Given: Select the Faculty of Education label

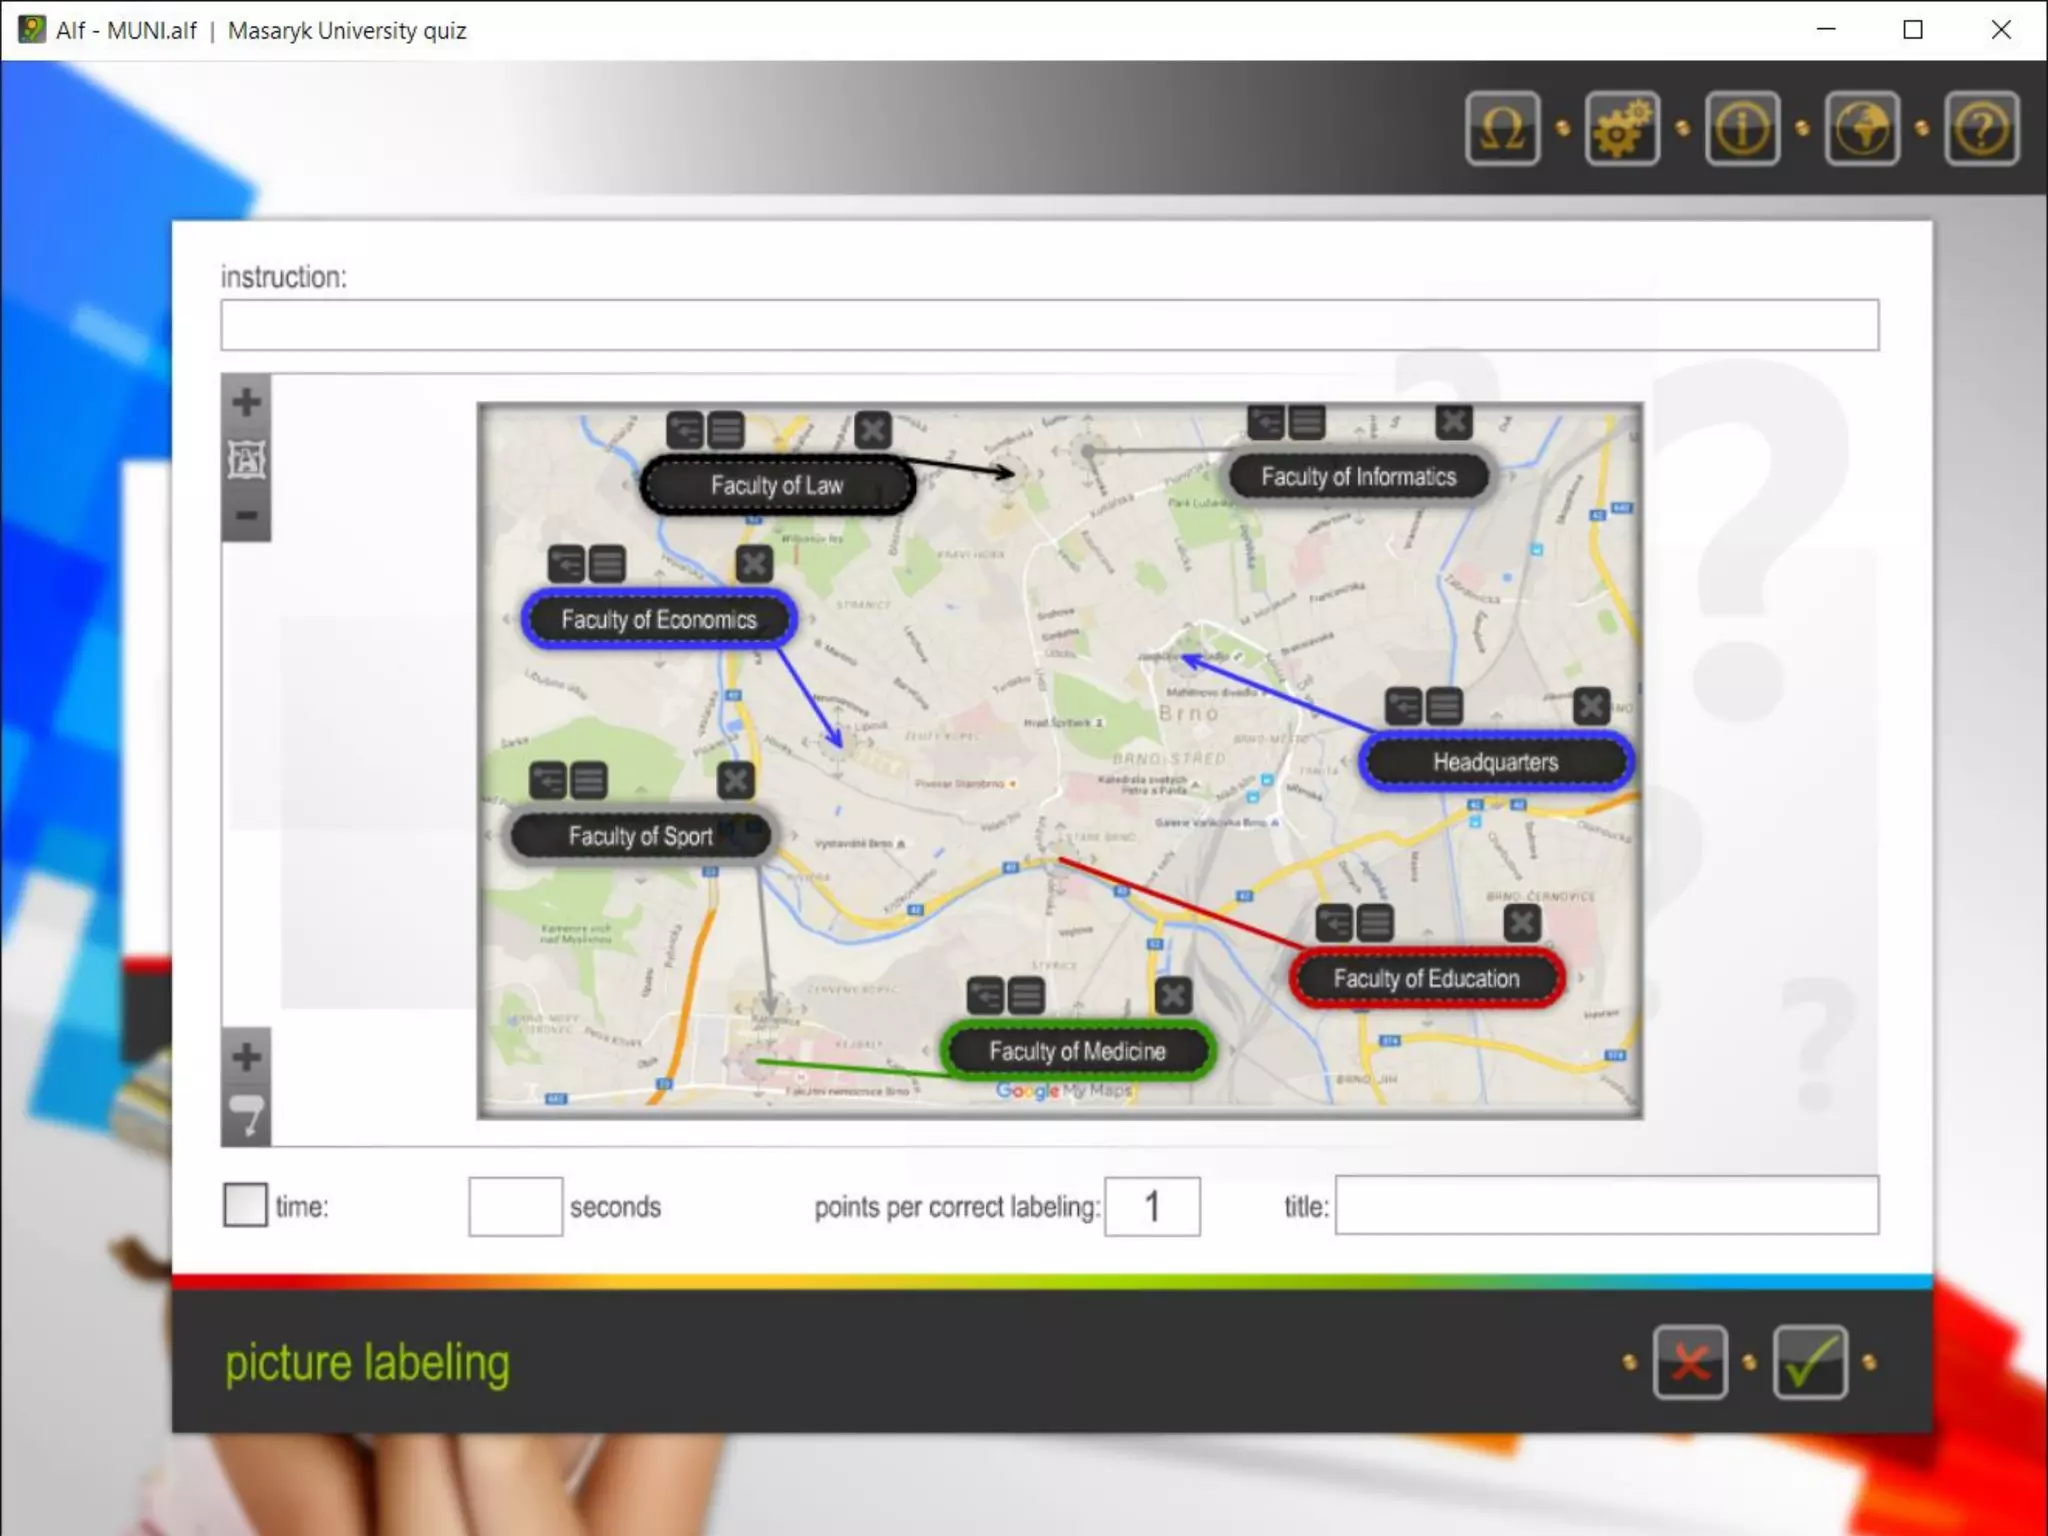Looking at the screenshot, I should [x=1426, y=979].
